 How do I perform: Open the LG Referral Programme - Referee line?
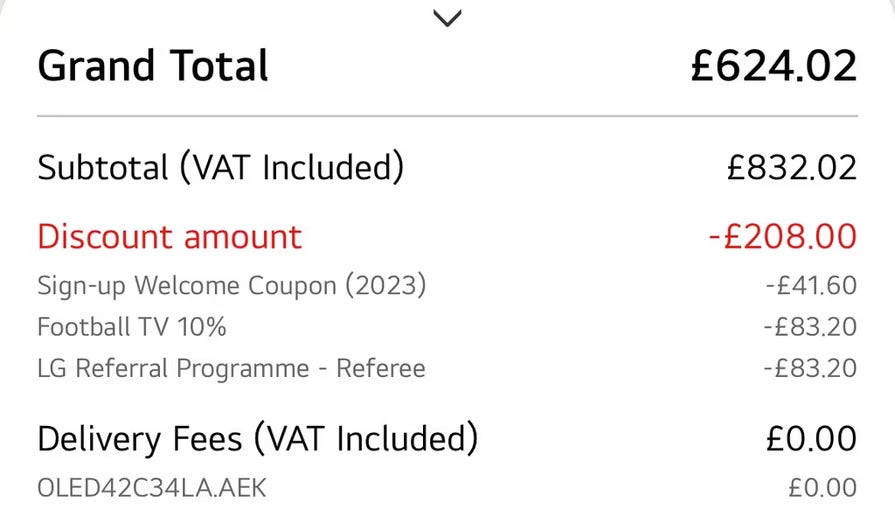[231, 368]
